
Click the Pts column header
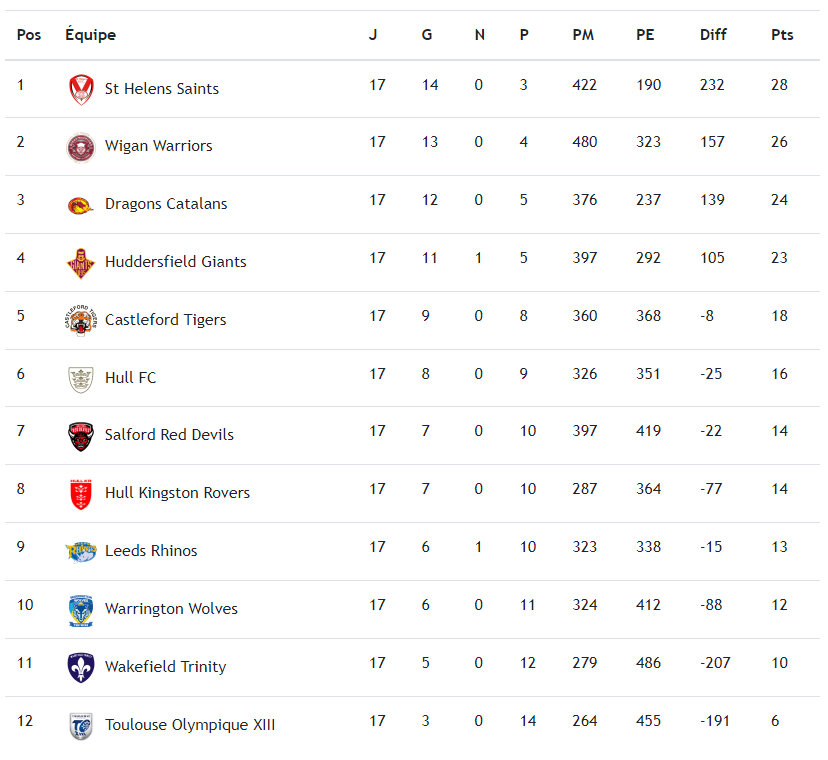tap(782, 35)
